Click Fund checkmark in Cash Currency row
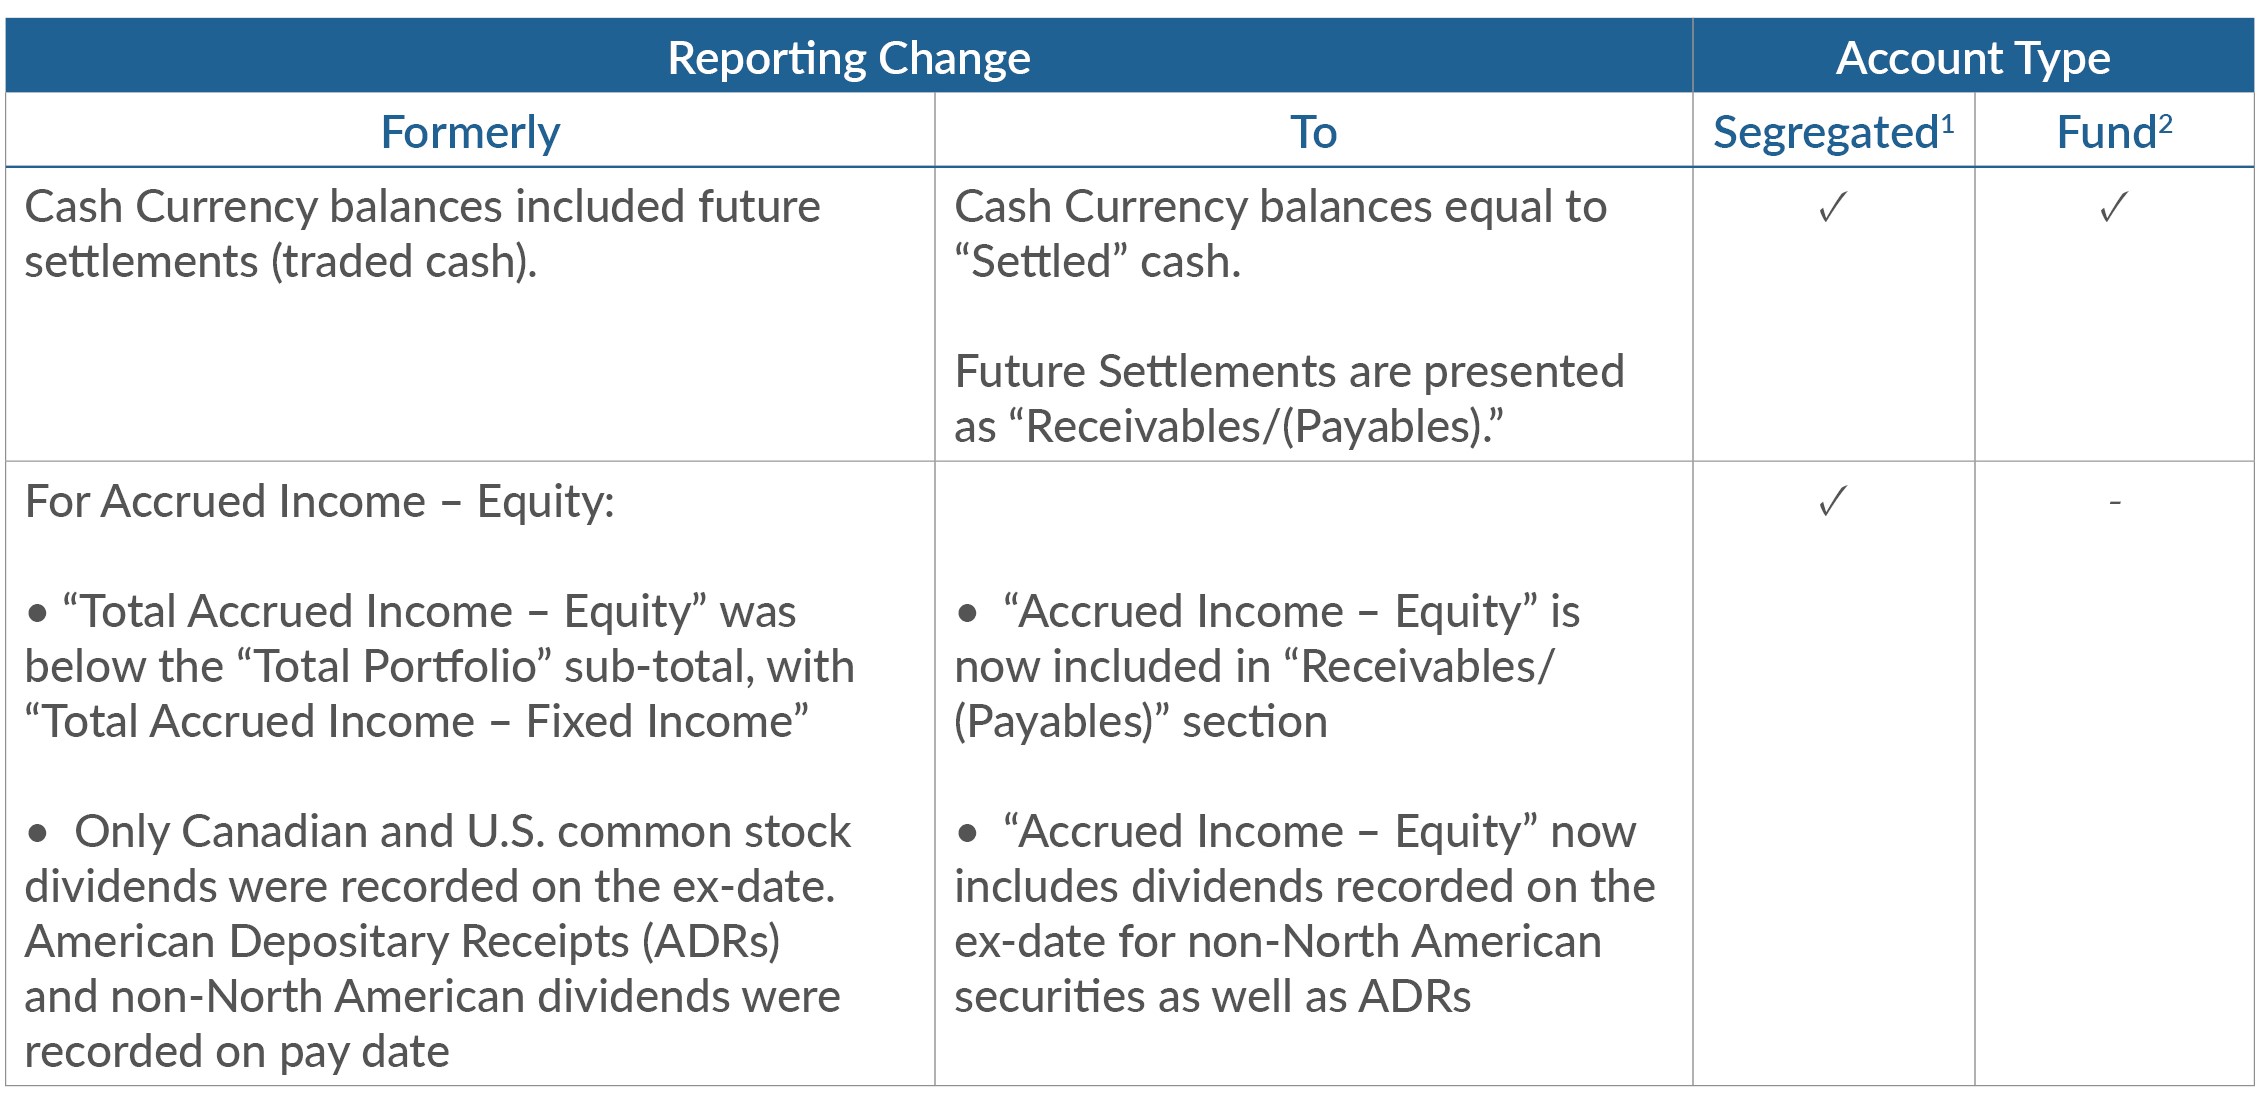 [2113, 207]
